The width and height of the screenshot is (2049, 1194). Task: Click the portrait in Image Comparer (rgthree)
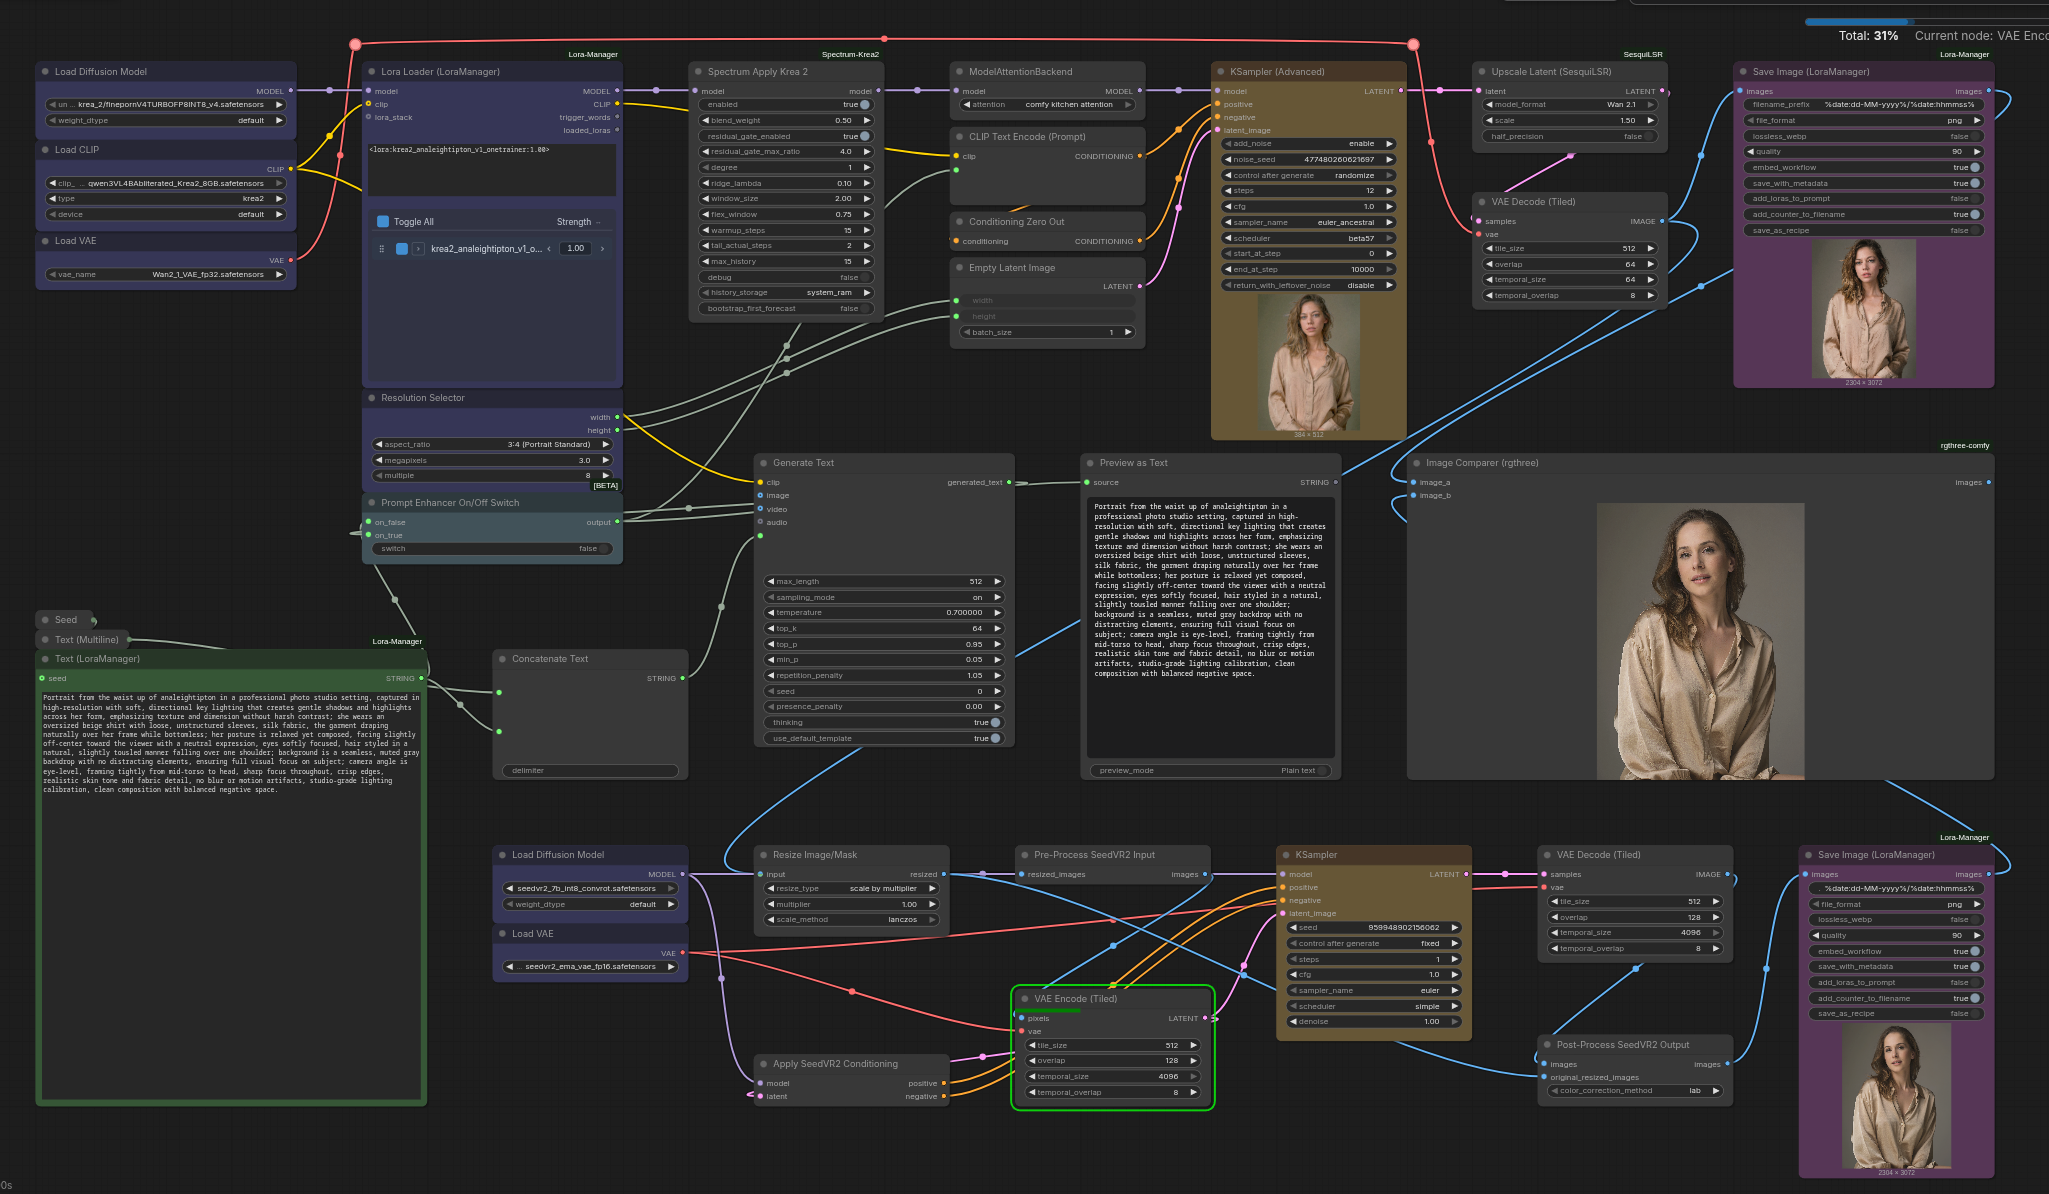(x=1700, y=641)
